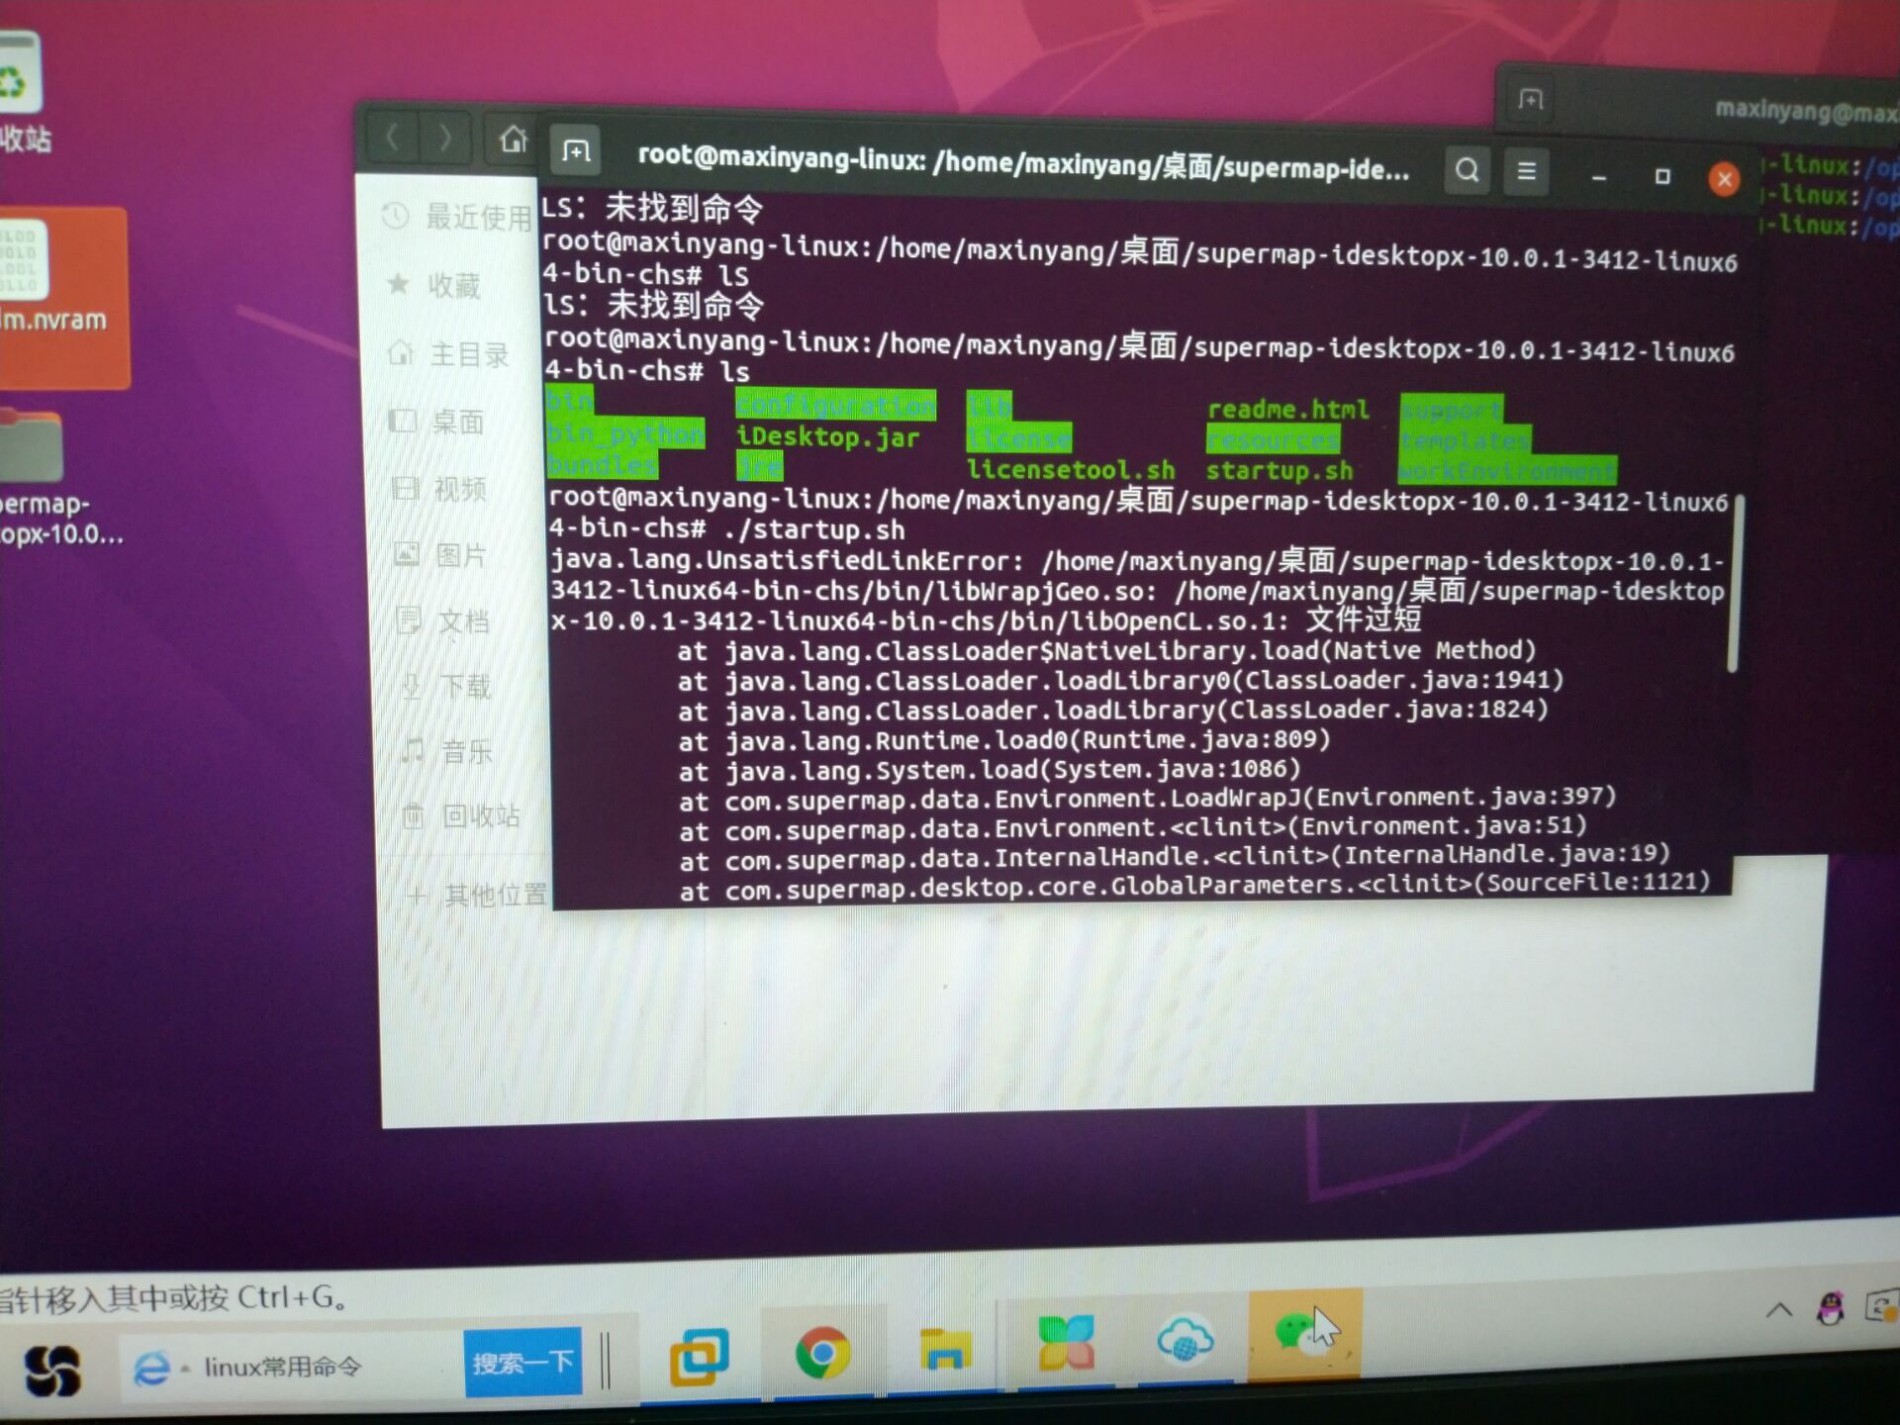Open the colorful flower app in taskbar
Image resolution: width=1900 pixels, height=1425 pixels.
point(1066,1343)
